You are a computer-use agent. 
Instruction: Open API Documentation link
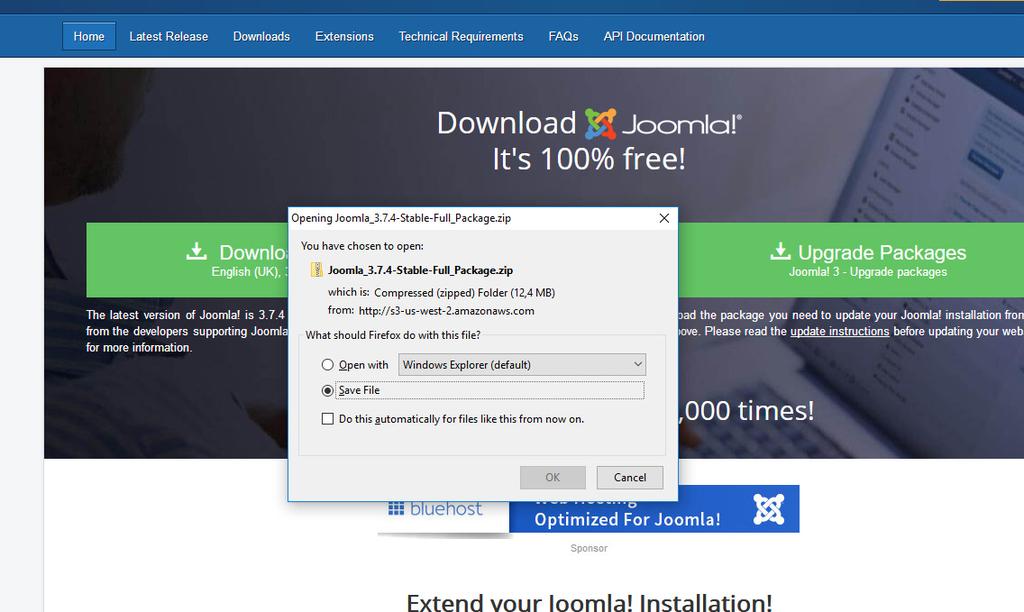pos(654,37)
